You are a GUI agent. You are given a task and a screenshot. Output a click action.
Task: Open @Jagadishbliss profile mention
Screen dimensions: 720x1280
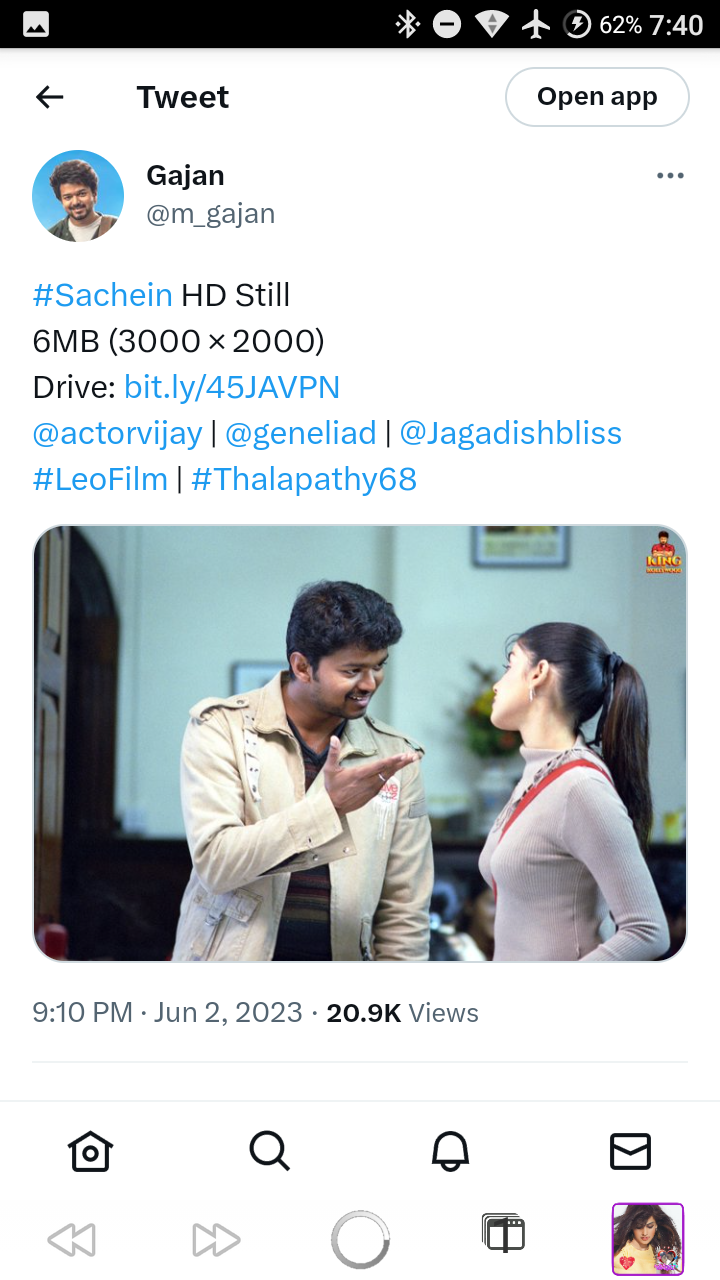(x=511, y=433)
